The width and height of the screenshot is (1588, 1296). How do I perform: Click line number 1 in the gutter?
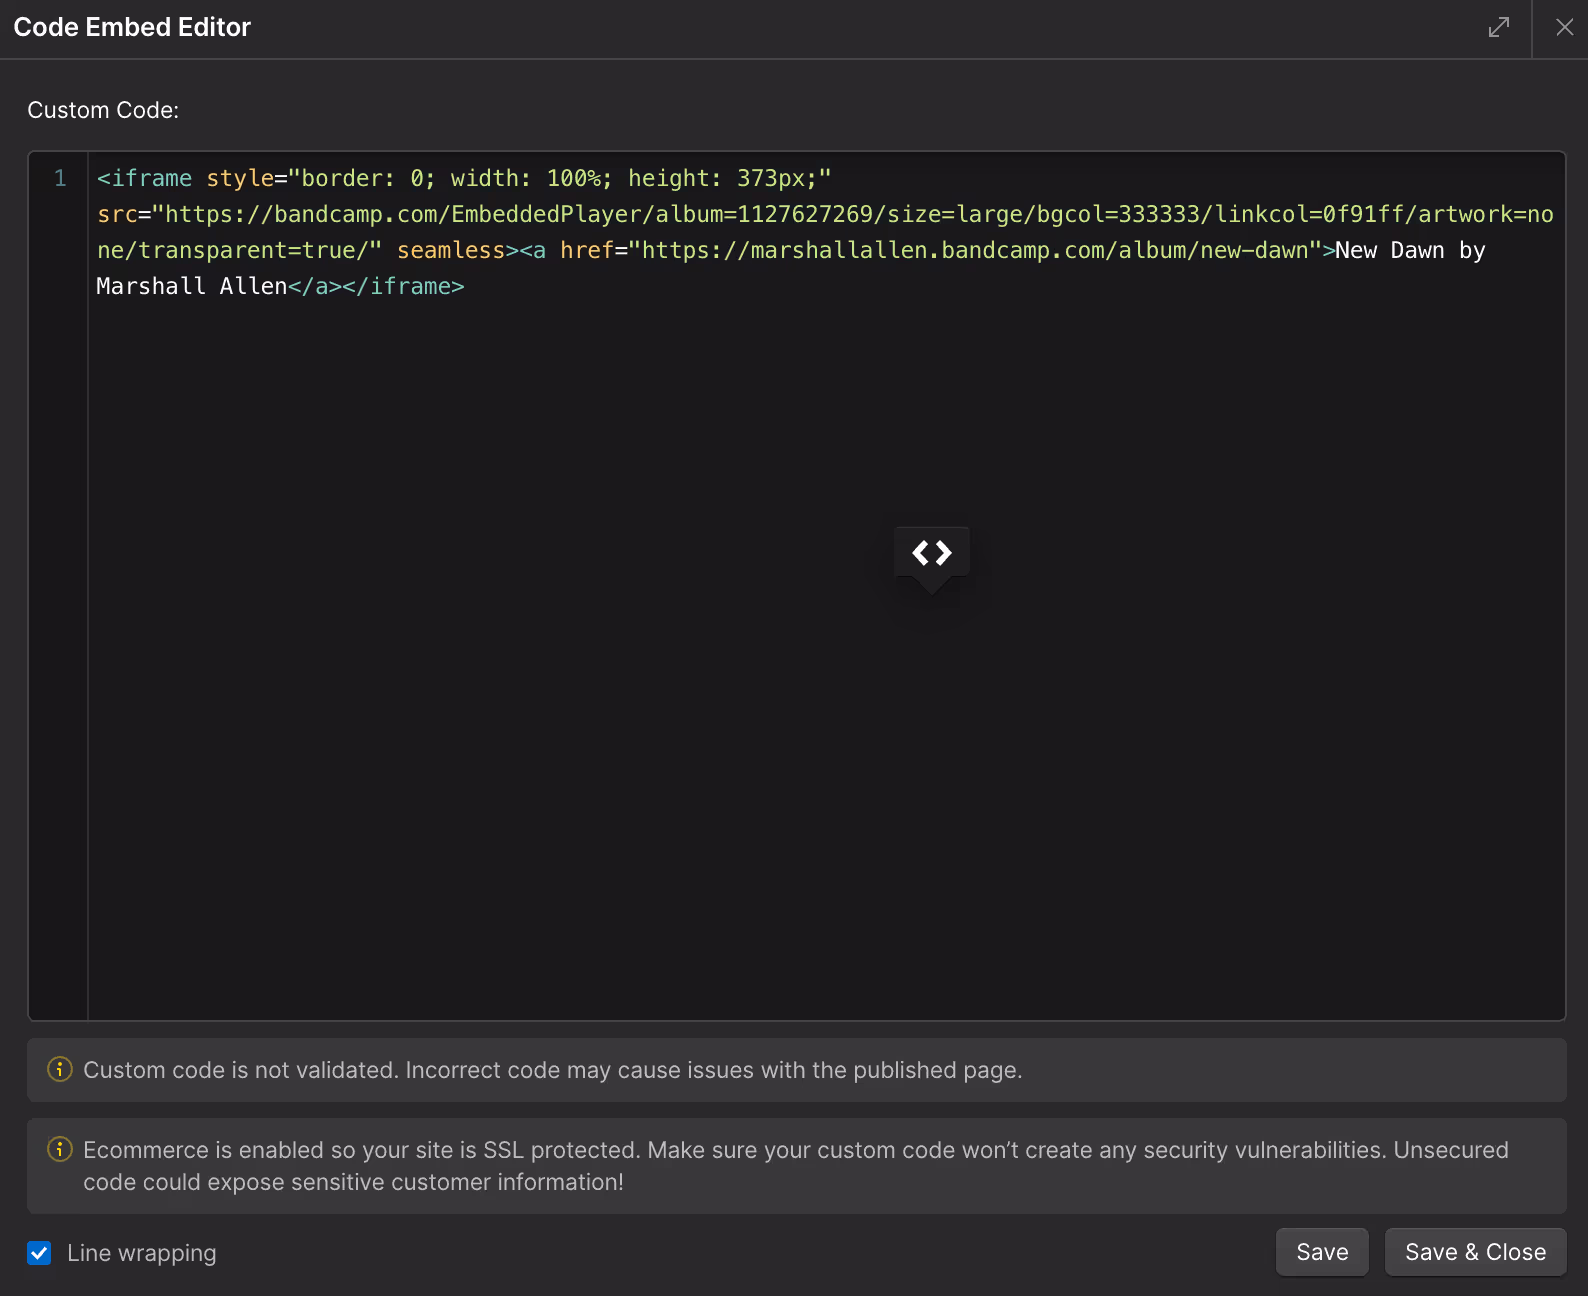tap(60, 178)
